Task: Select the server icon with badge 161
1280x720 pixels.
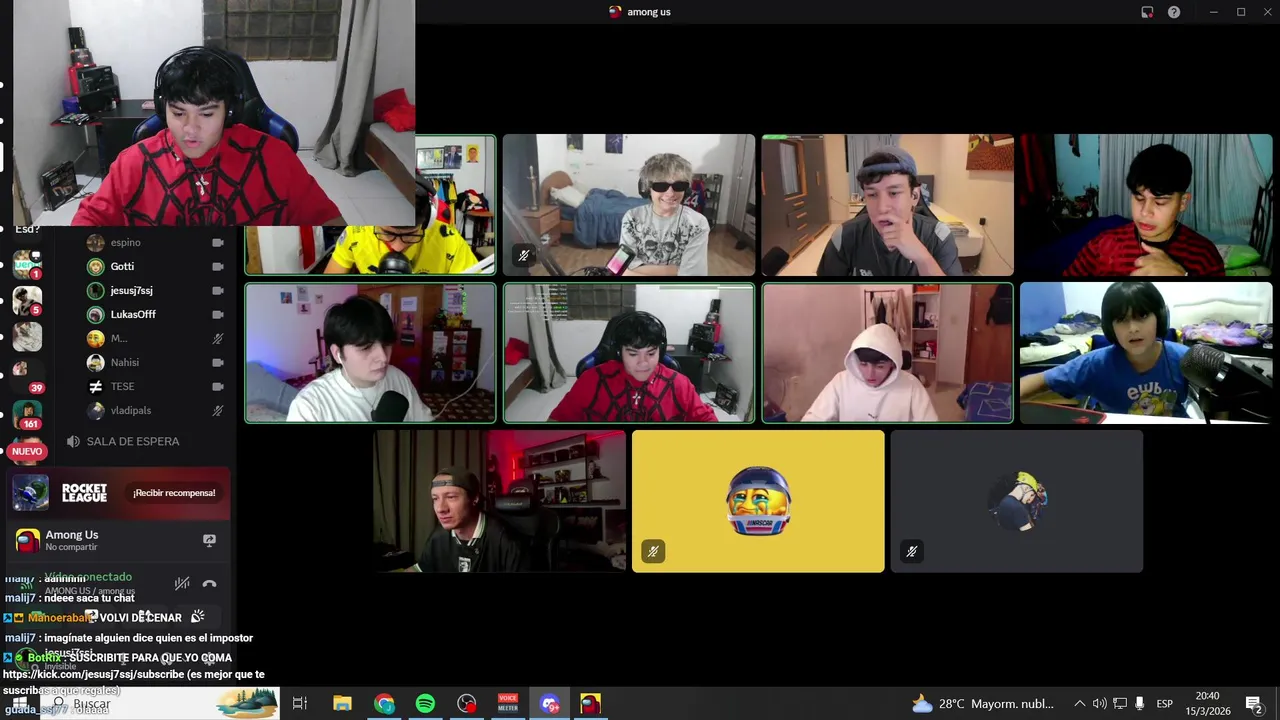Action: pyautogui.click(x=27, y=414)
